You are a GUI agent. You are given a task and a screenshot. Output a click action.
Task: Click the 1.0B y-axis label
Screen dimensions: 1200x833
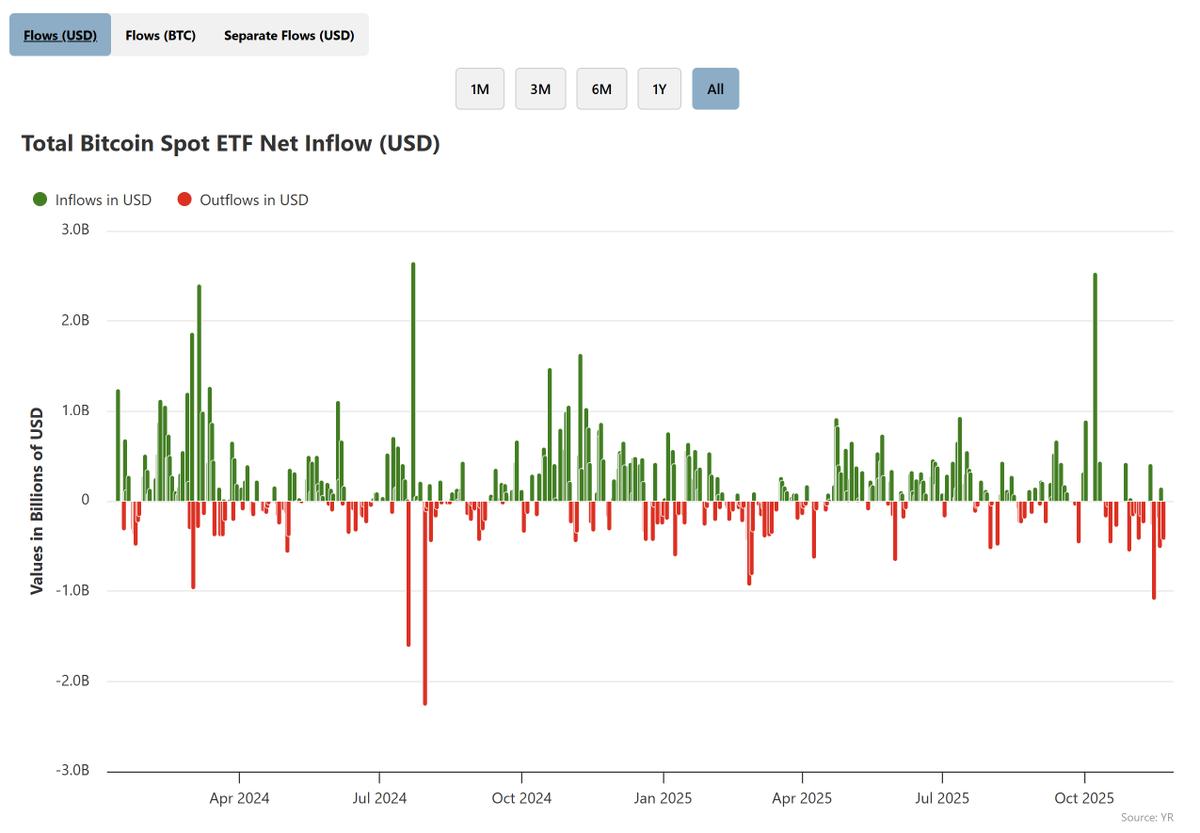click(x=73, y=411)
